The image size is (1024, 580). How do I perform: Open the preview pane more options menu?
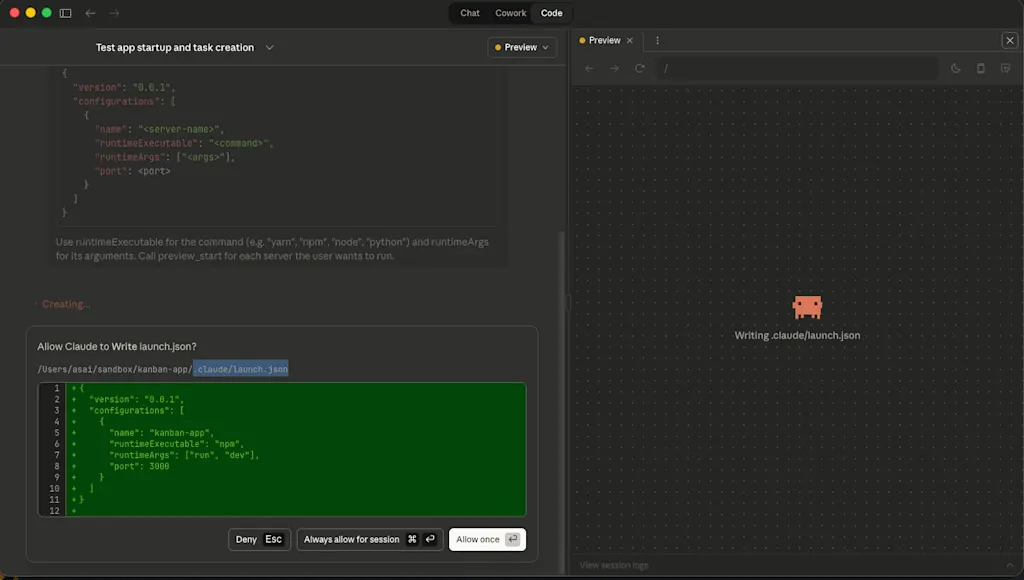657,40
